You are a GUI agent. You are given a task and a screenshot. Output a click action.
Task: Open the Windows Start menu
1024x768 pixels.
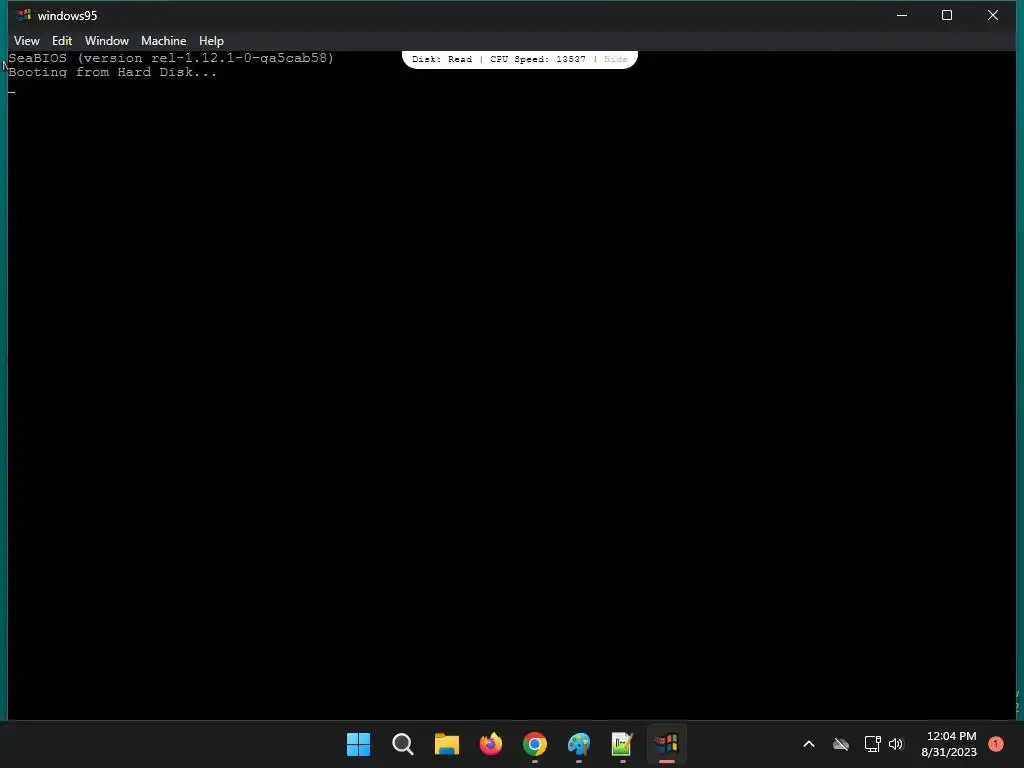point(359,744)
